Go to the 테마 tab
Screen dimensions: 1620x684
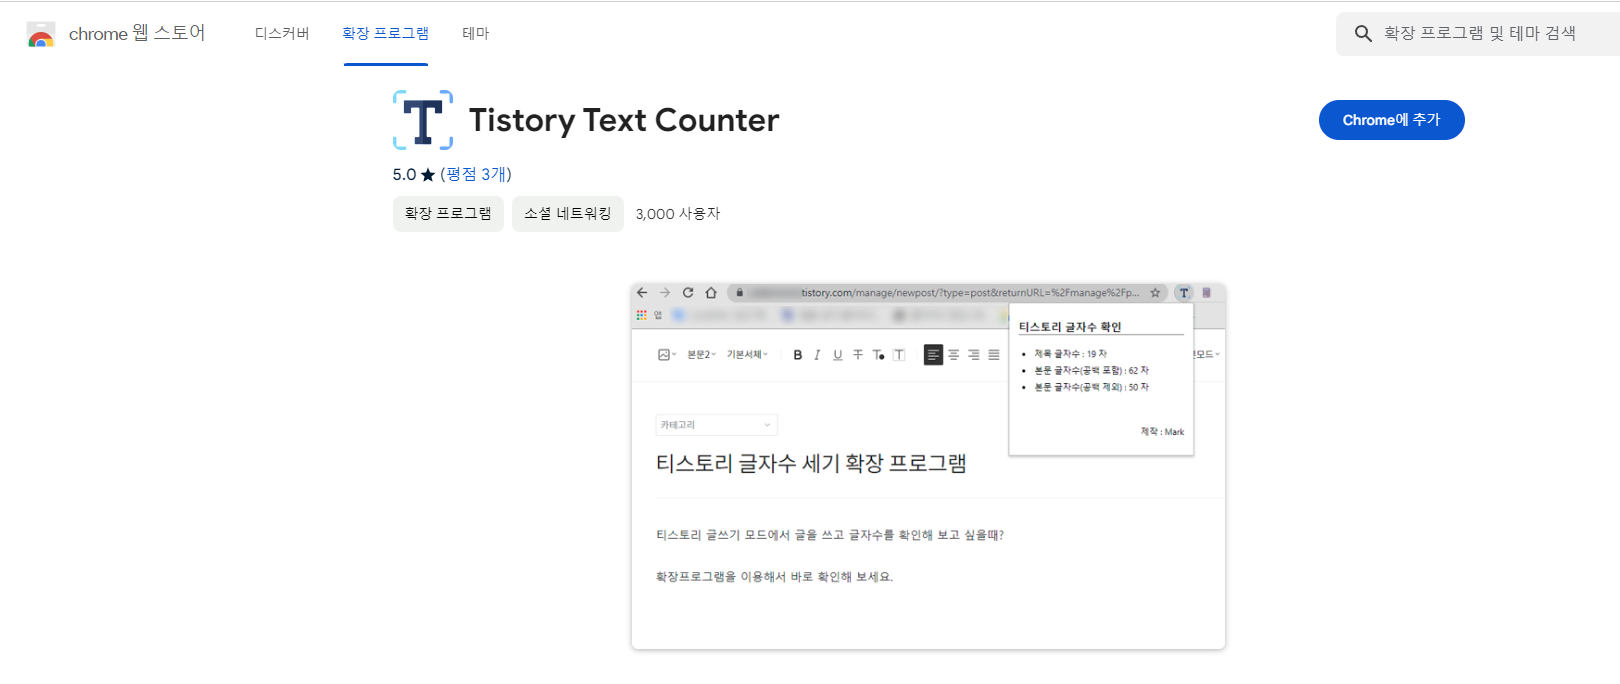(x=476, y=33)
